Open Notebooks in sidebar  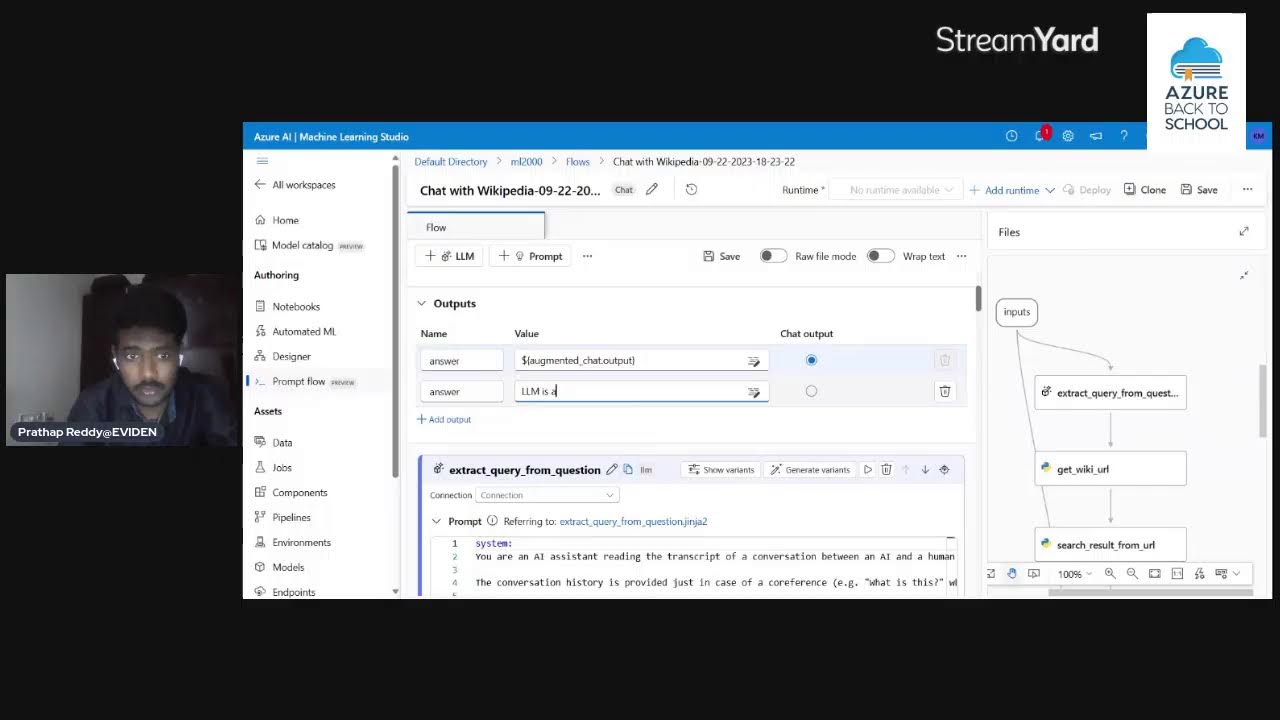pos(296,306)
